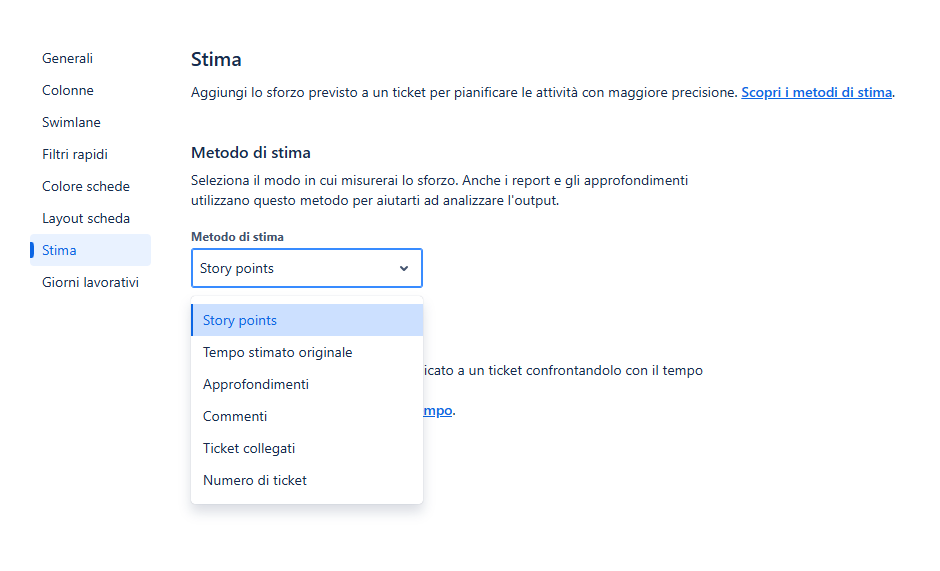Choose Story points option in list
Image resolution: width=940 pixels, height=571 pixels.
307,320
